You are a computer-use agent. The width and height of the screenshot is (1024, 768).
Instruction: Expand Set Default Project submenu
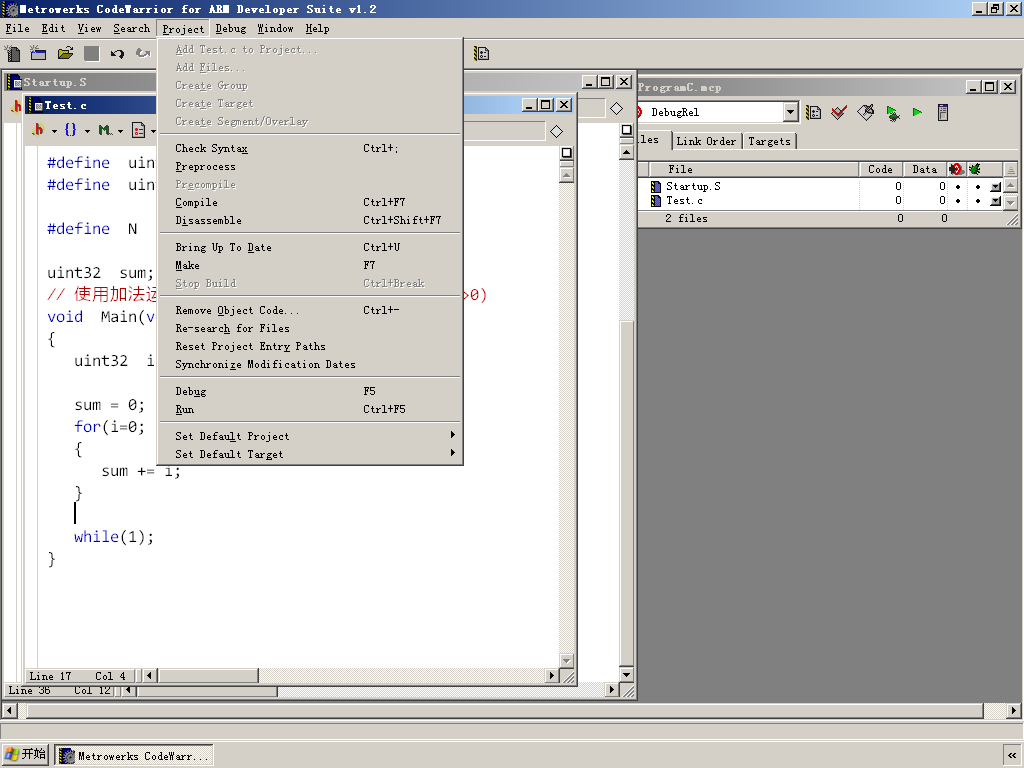coord(310,436)
